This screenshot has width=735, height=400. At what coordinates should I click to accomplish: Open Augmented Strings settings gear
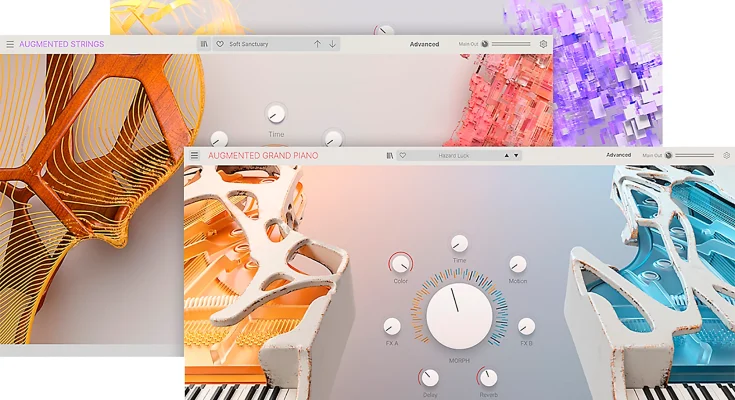click(x=544, y=44)
